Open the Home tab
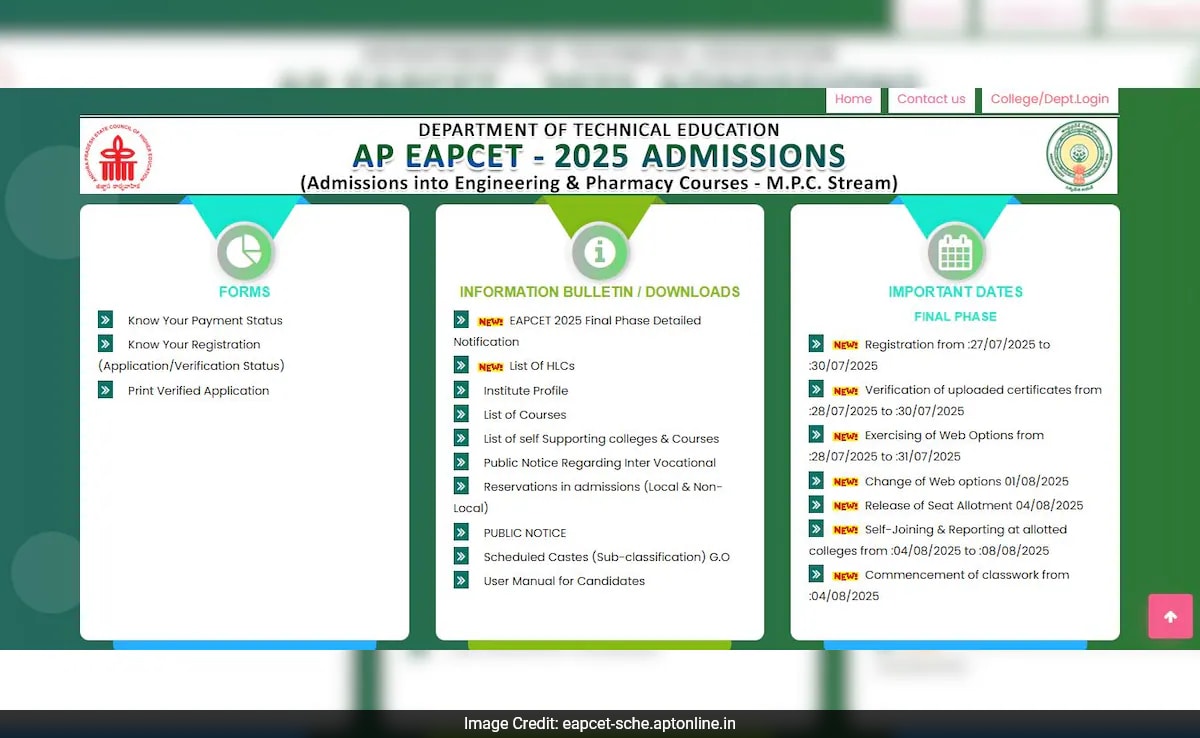The image size is (1200, 738). click(x=853, y=99)
